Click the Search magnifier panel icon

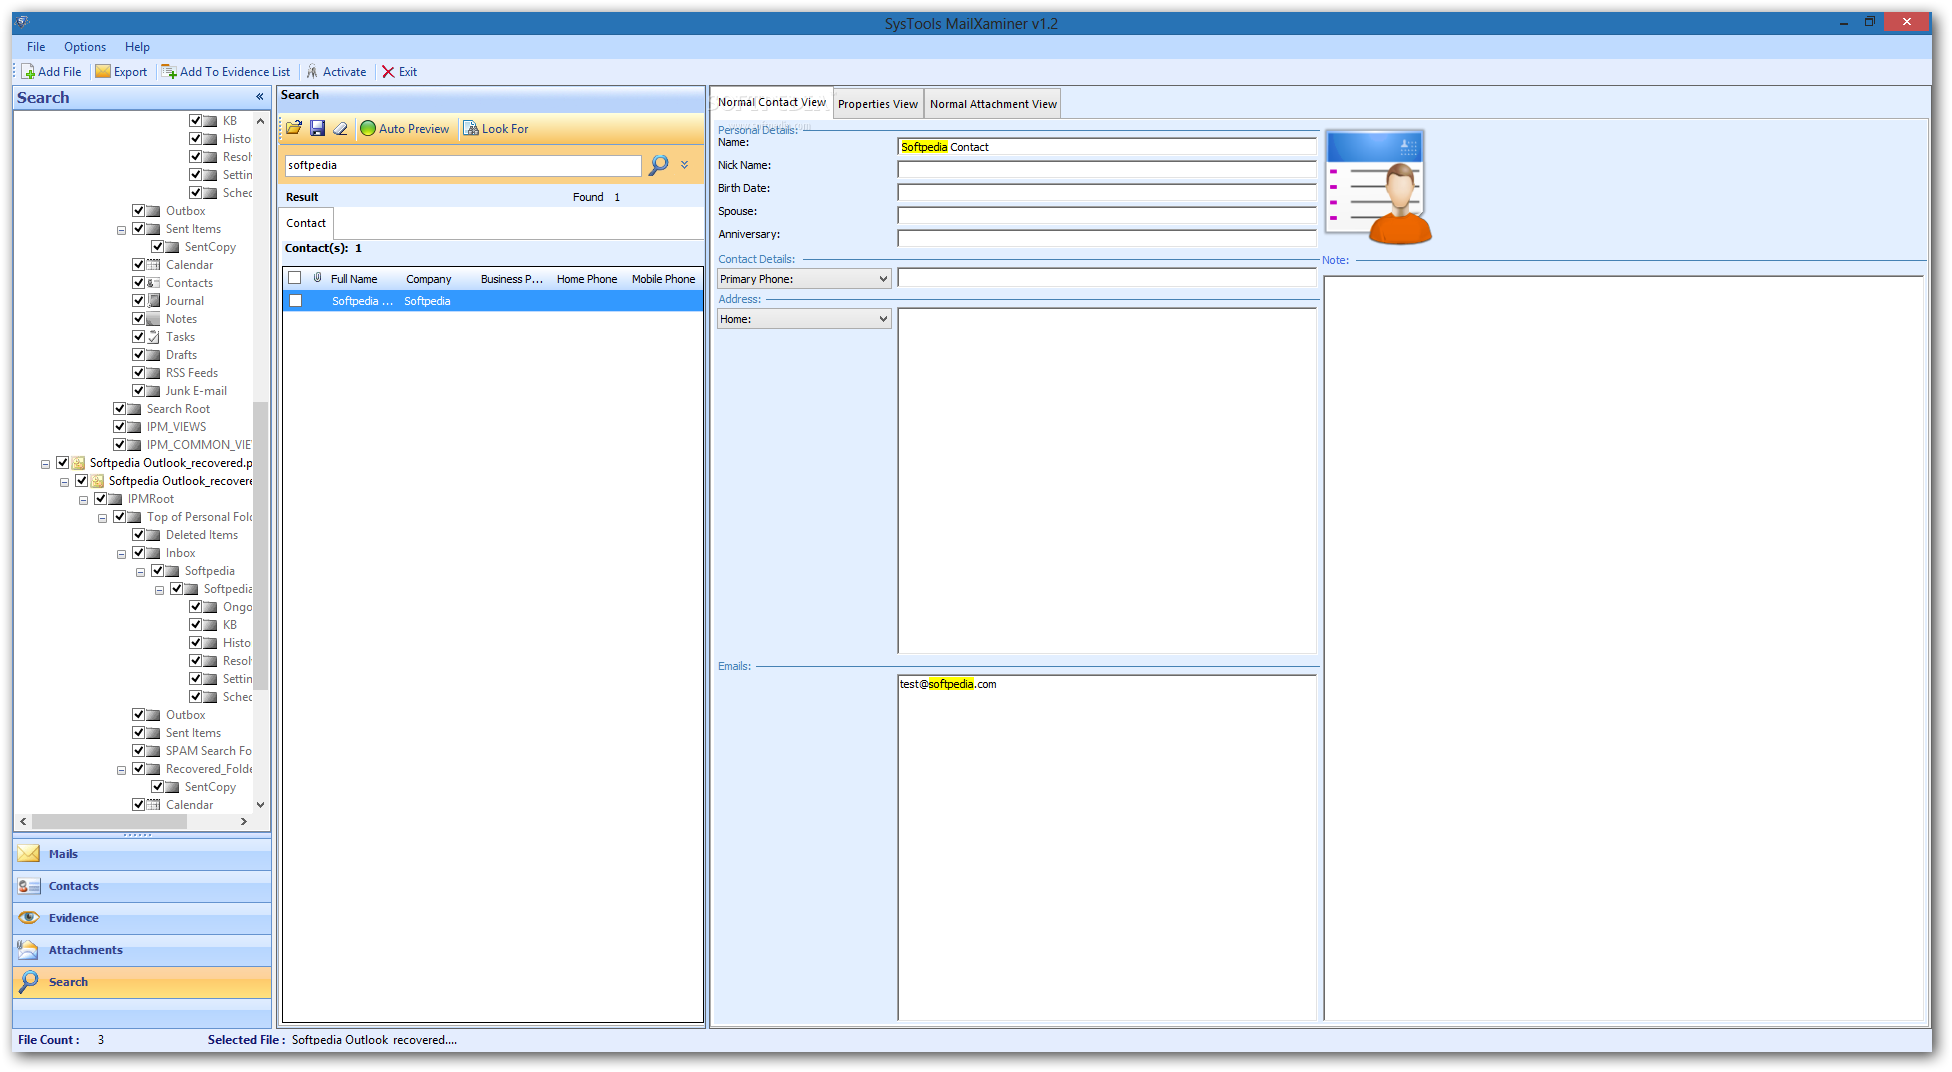pyautogui.click(x=29, y=981)
